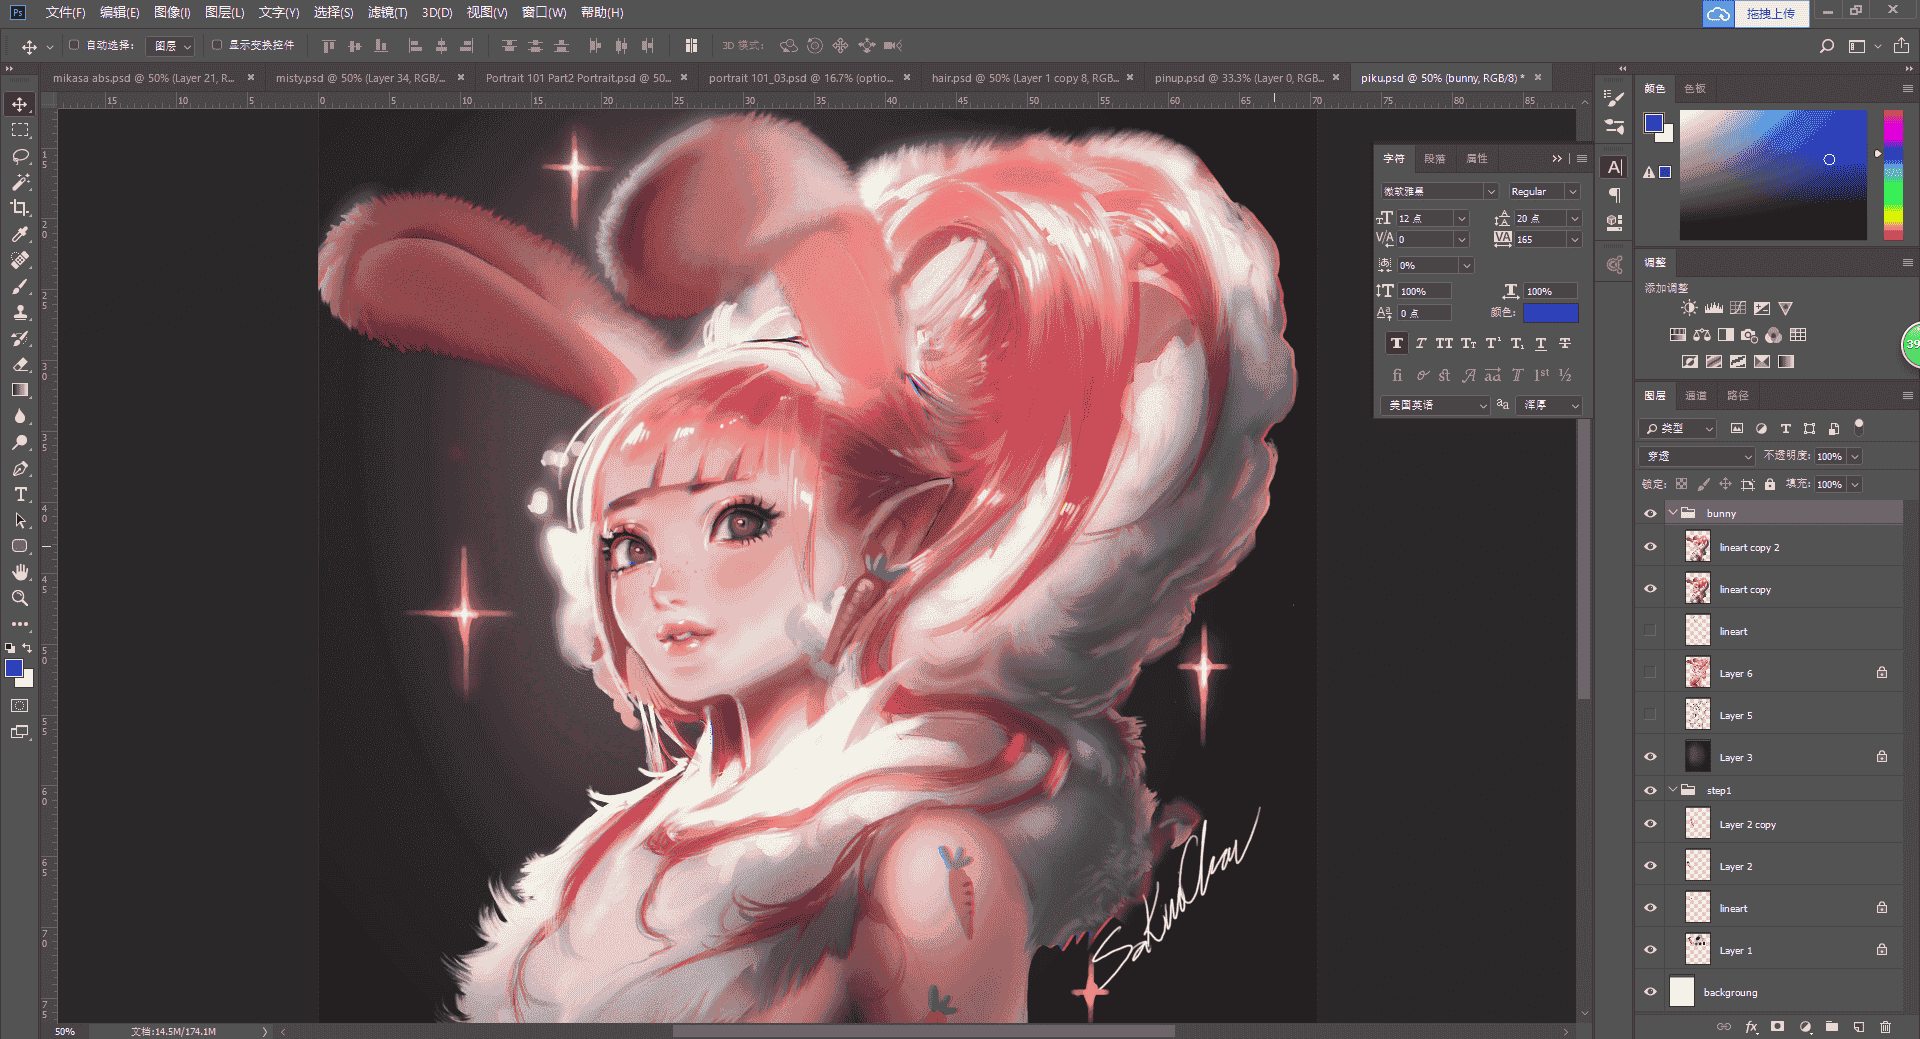Viewport: 1920px width, 1039px height.
Task: Collapse the bunny layer group
Action: tap(1673, 513)
